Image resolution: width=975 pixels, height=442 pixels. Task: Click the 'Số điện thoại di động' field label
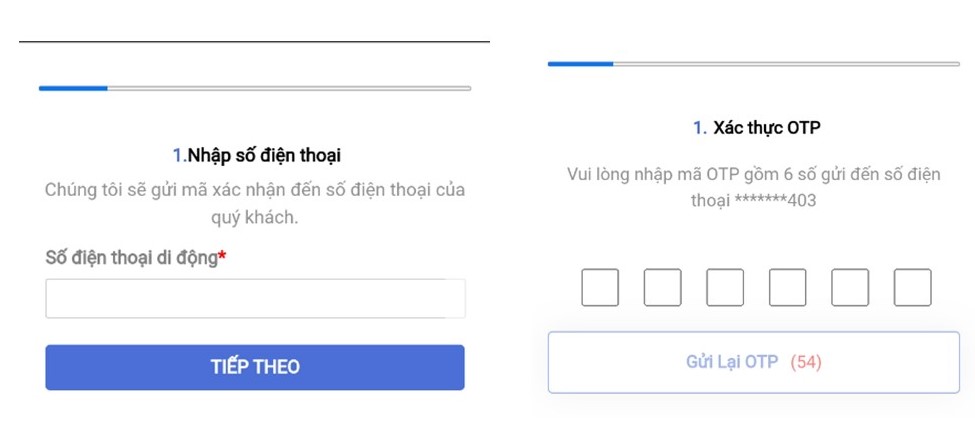[131, 257]
